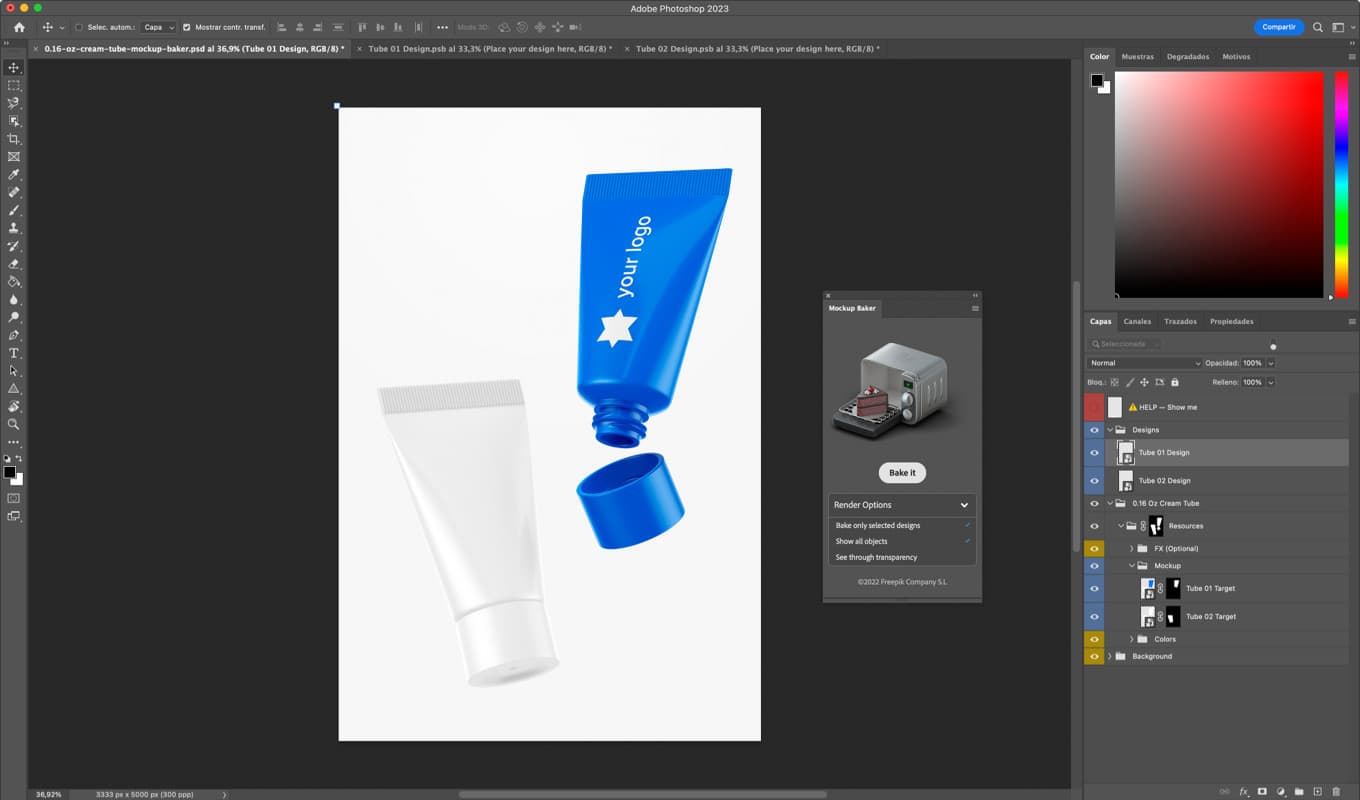Screen dimensions: 1360x800
Task: Select the Crop tool
Action: click(14, 139)
